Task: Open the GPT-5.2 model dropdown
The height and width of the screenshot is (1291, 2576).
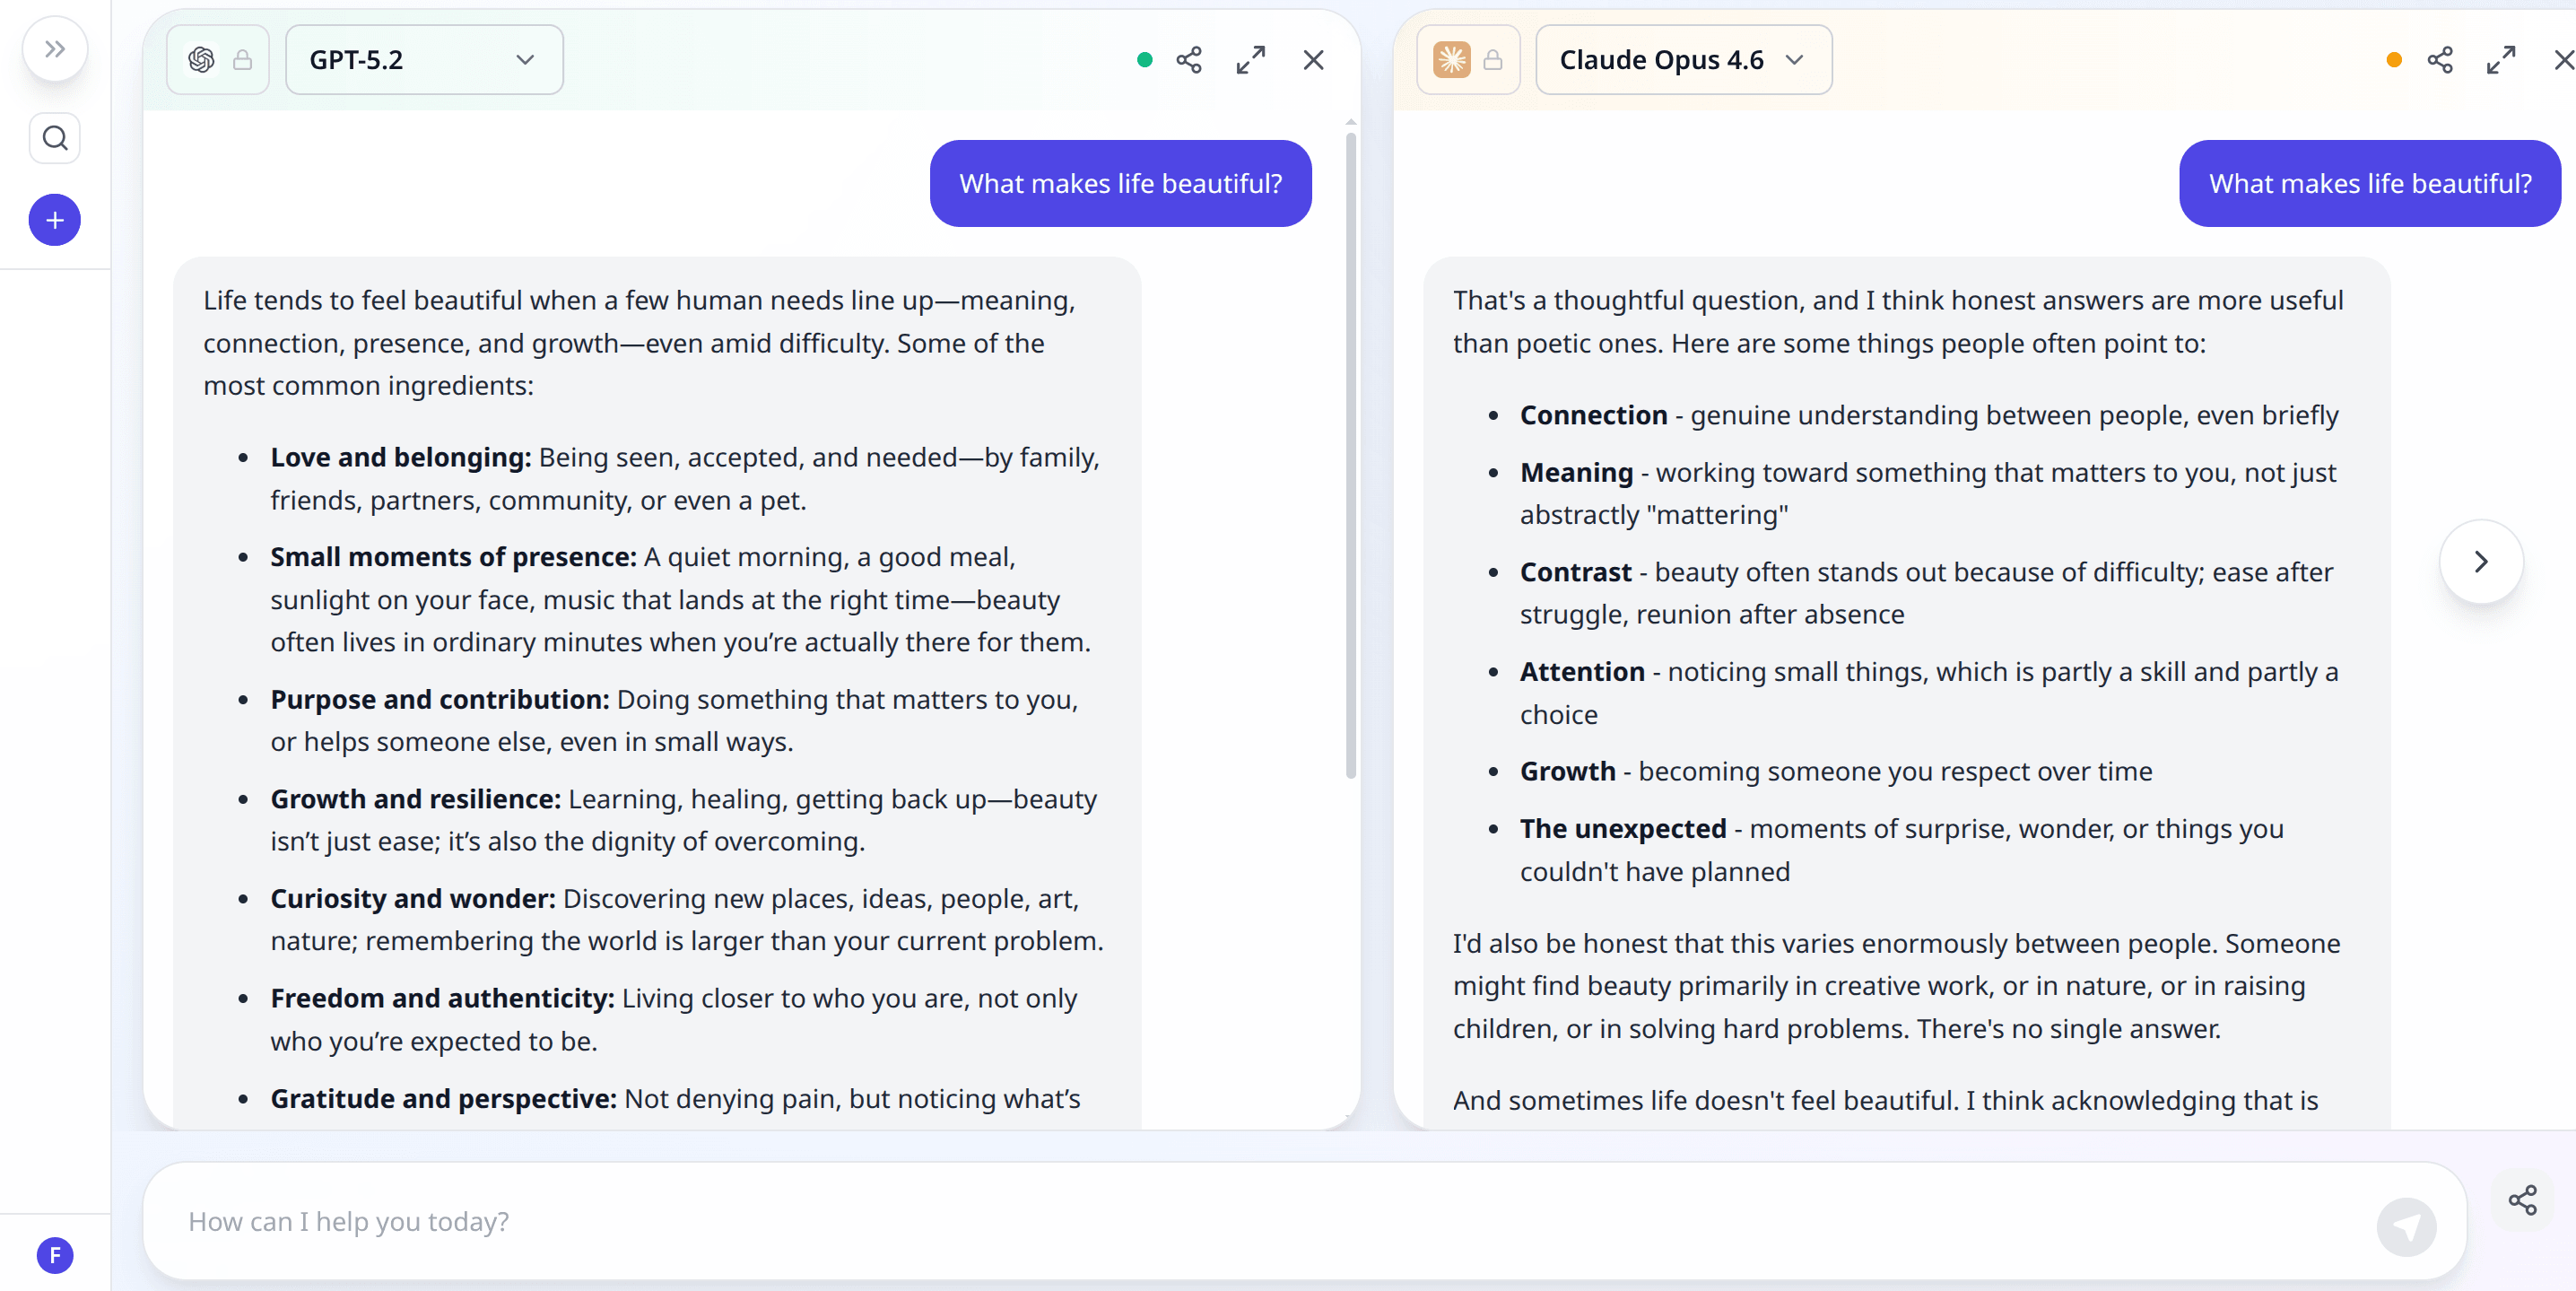Action: point(424,60)
